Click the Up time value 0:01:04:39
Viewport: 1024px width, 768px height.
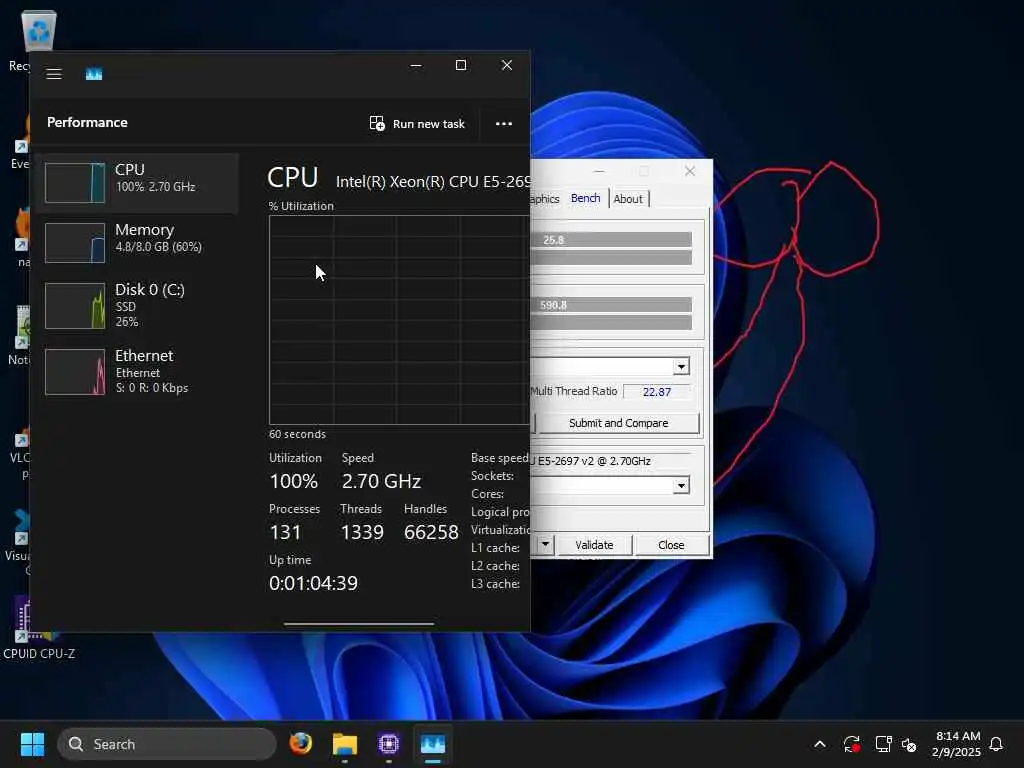(x=313, y=583)
